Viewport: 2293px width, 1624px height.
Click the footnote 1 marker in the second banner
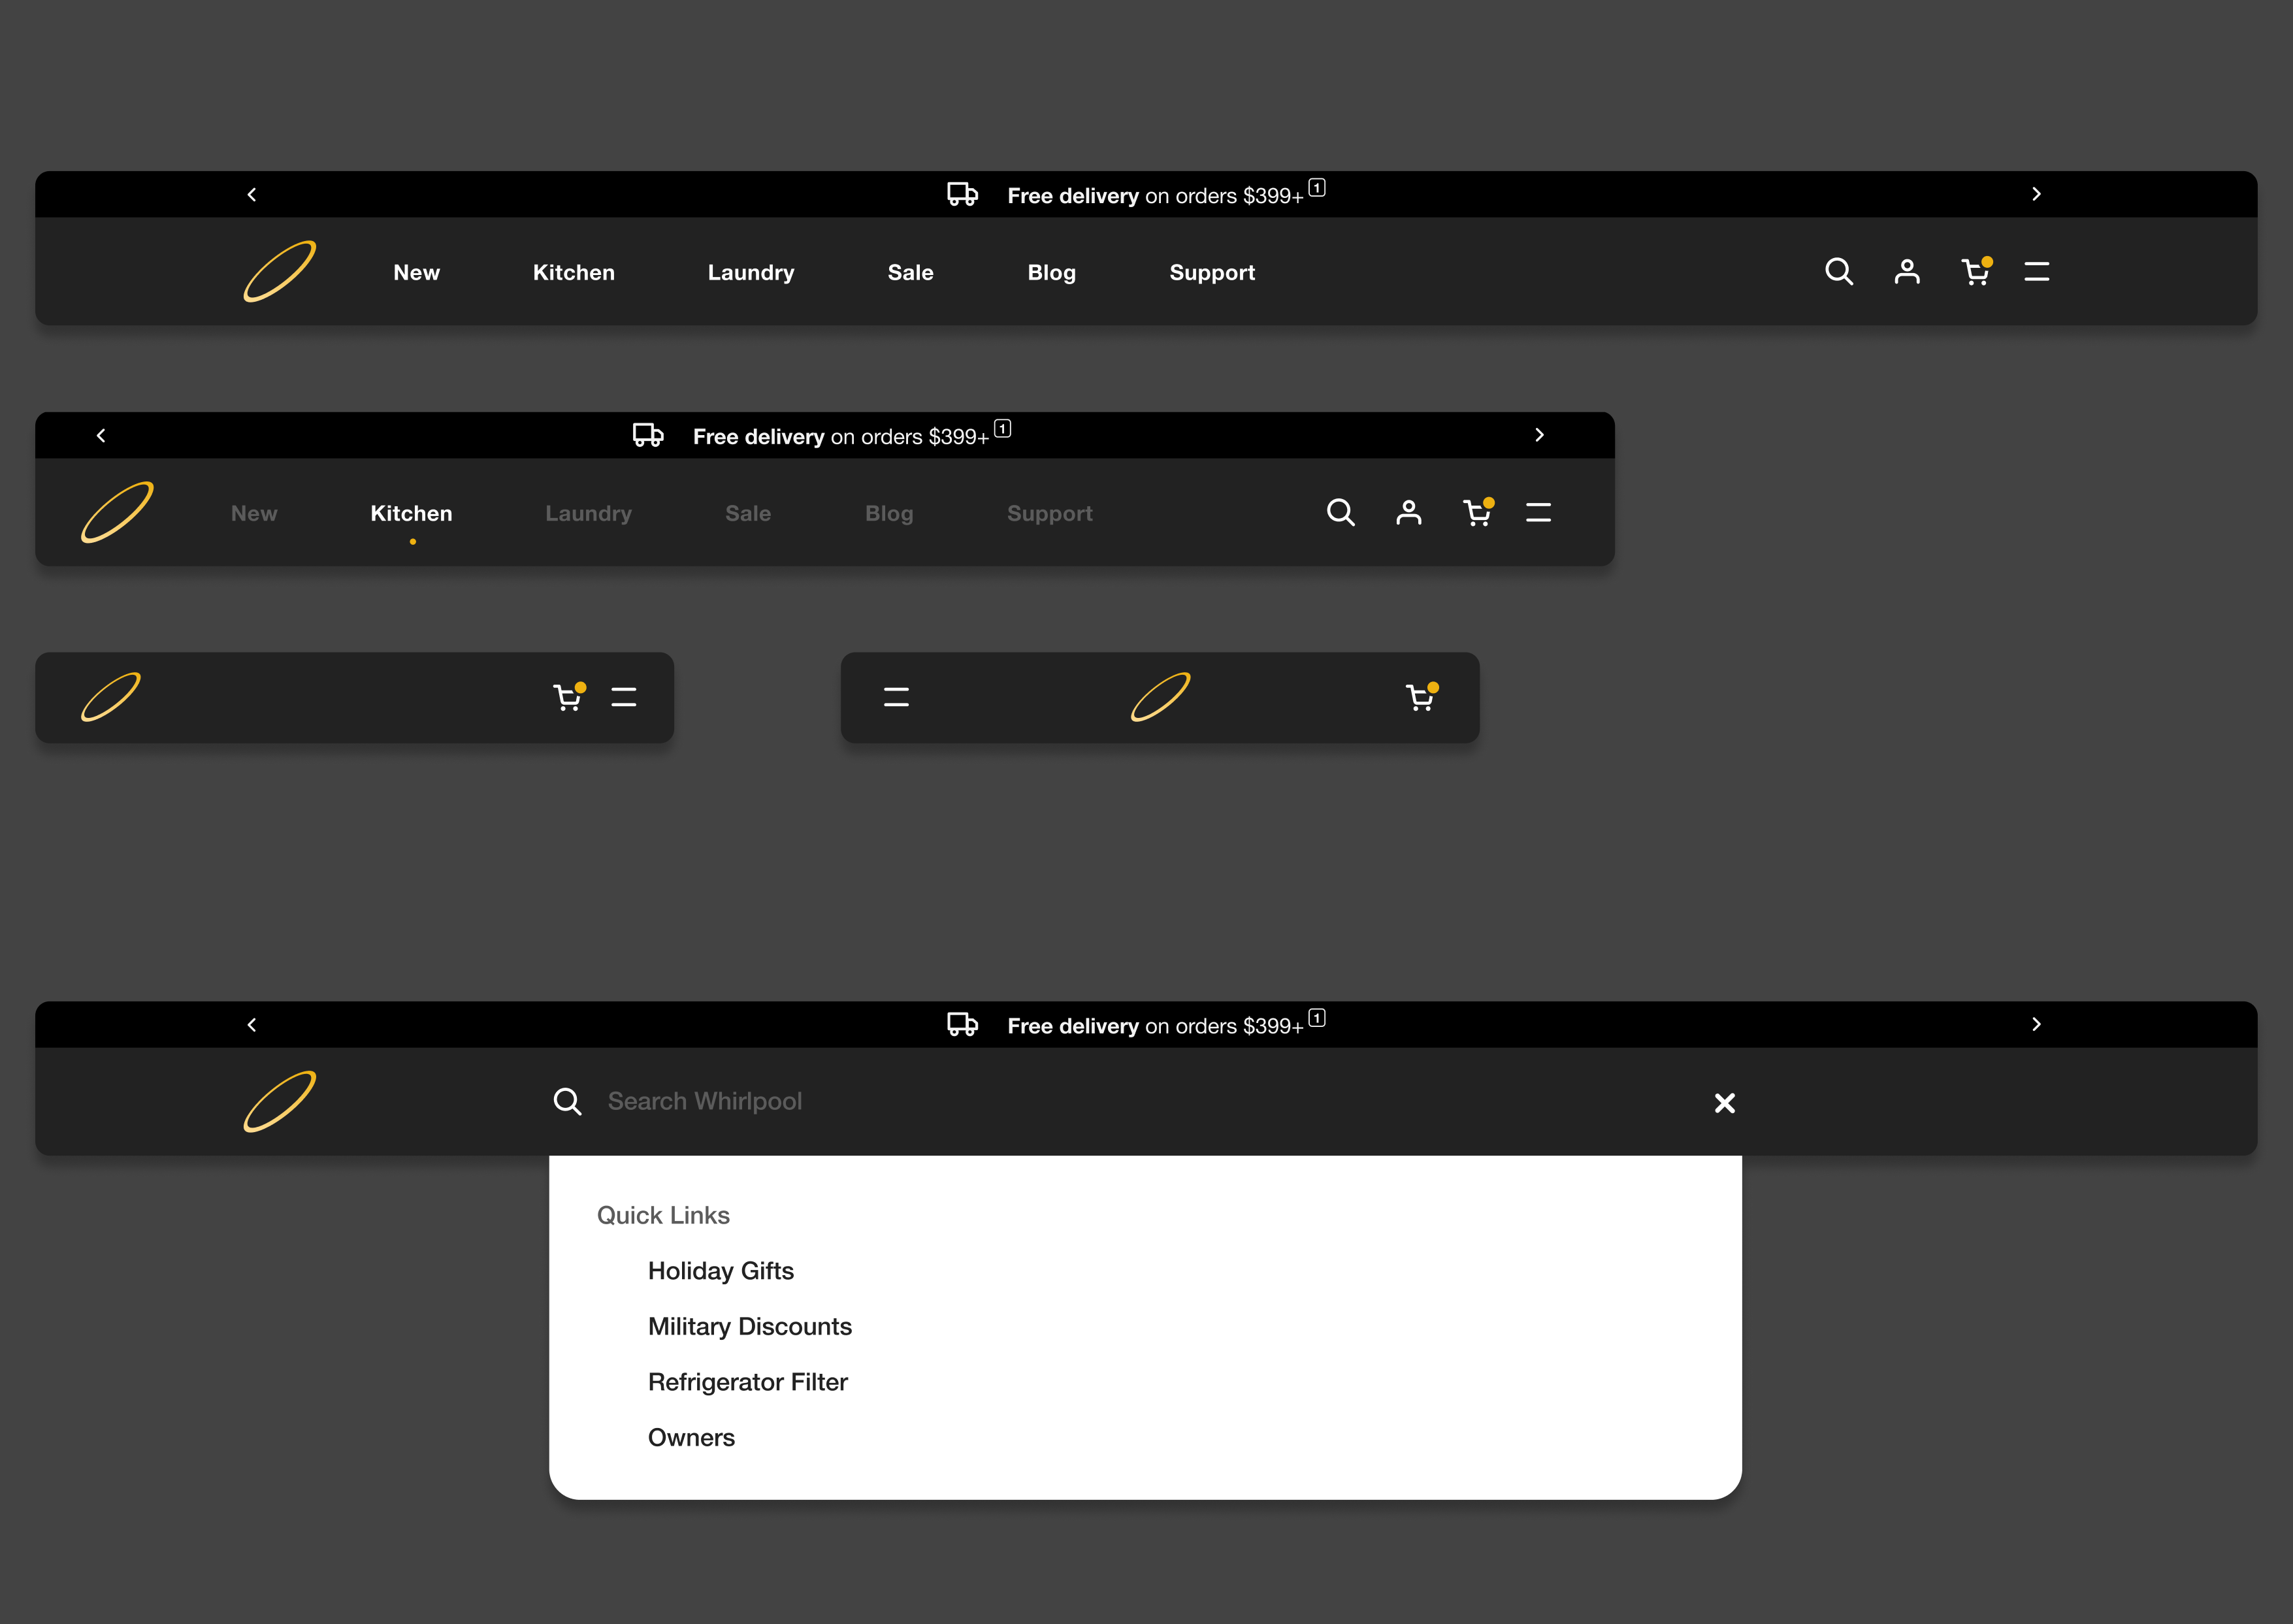click(x=1003, y=428)
